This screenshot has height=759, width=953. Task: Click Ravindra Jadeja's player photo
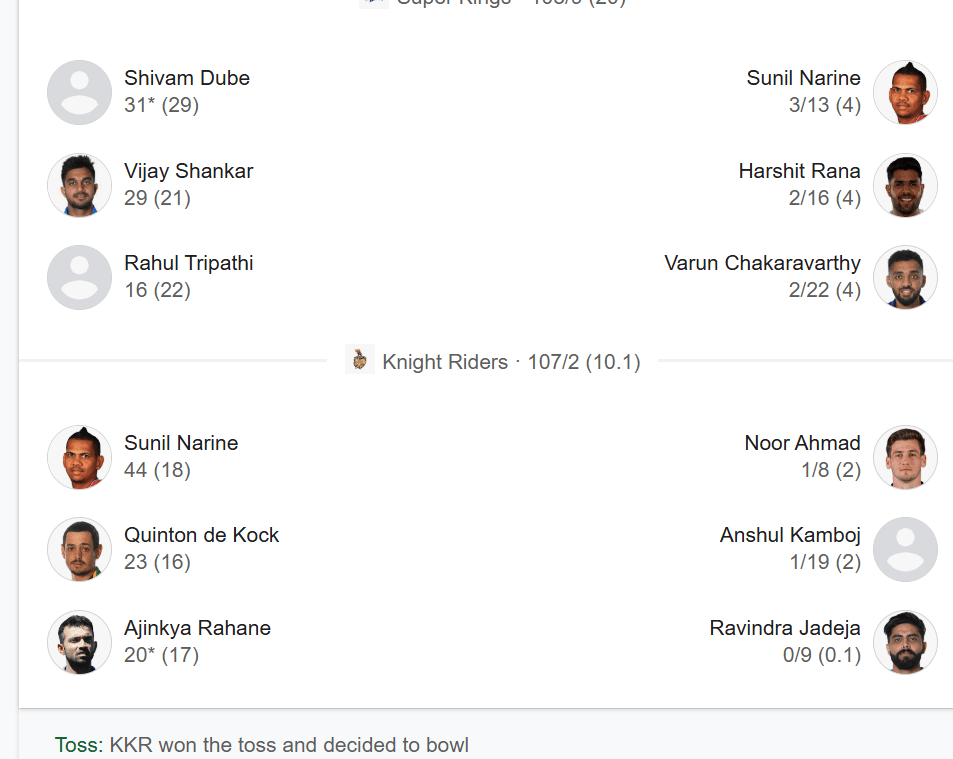point(905,642)
